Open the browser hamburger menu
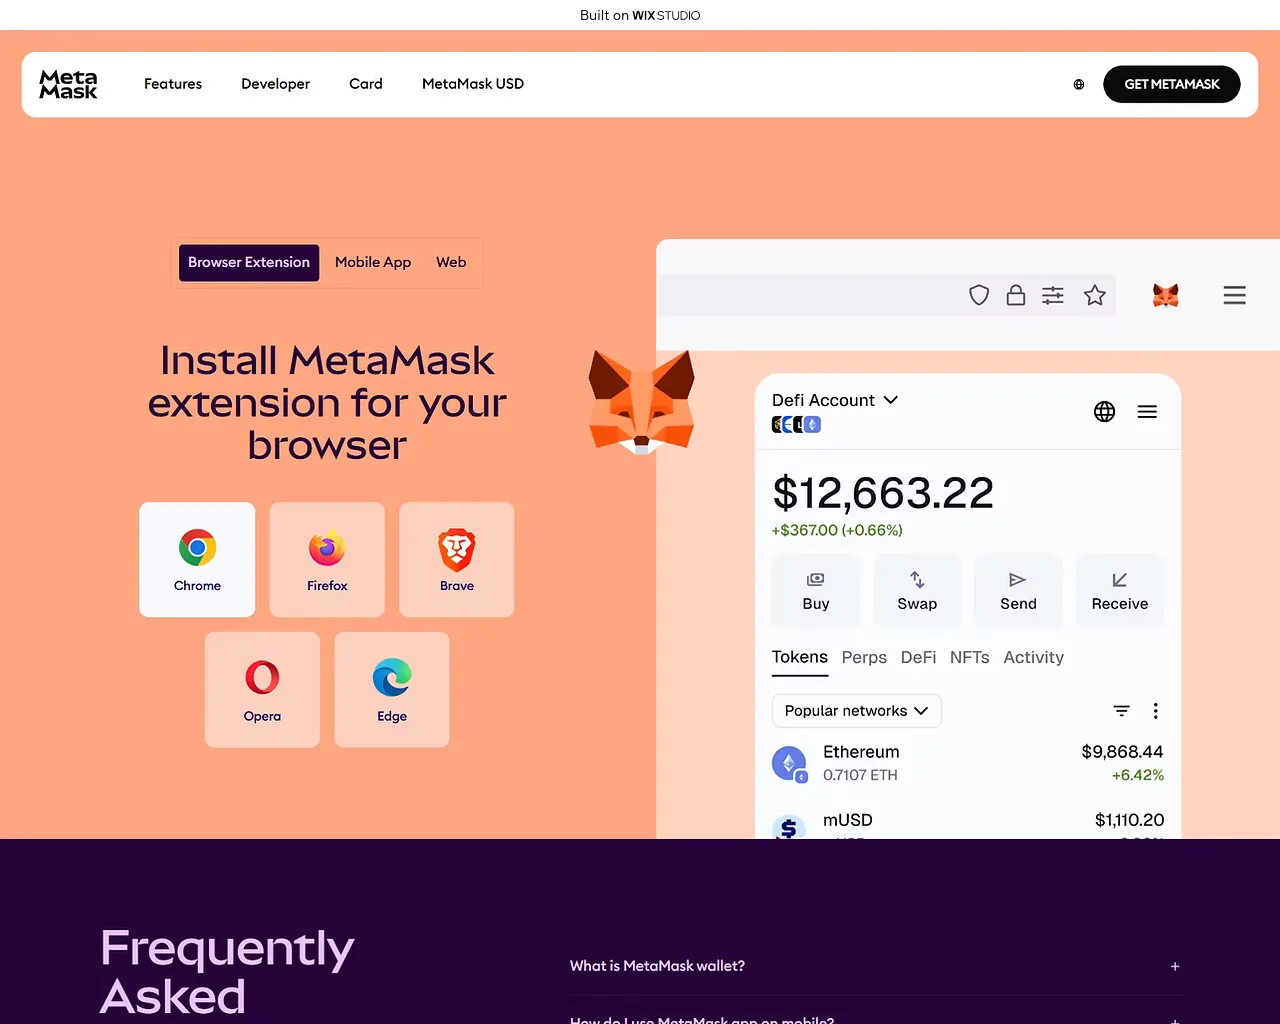Image resolution: width=1280 pixels, height=1024 pixels. pos(1235,295)
